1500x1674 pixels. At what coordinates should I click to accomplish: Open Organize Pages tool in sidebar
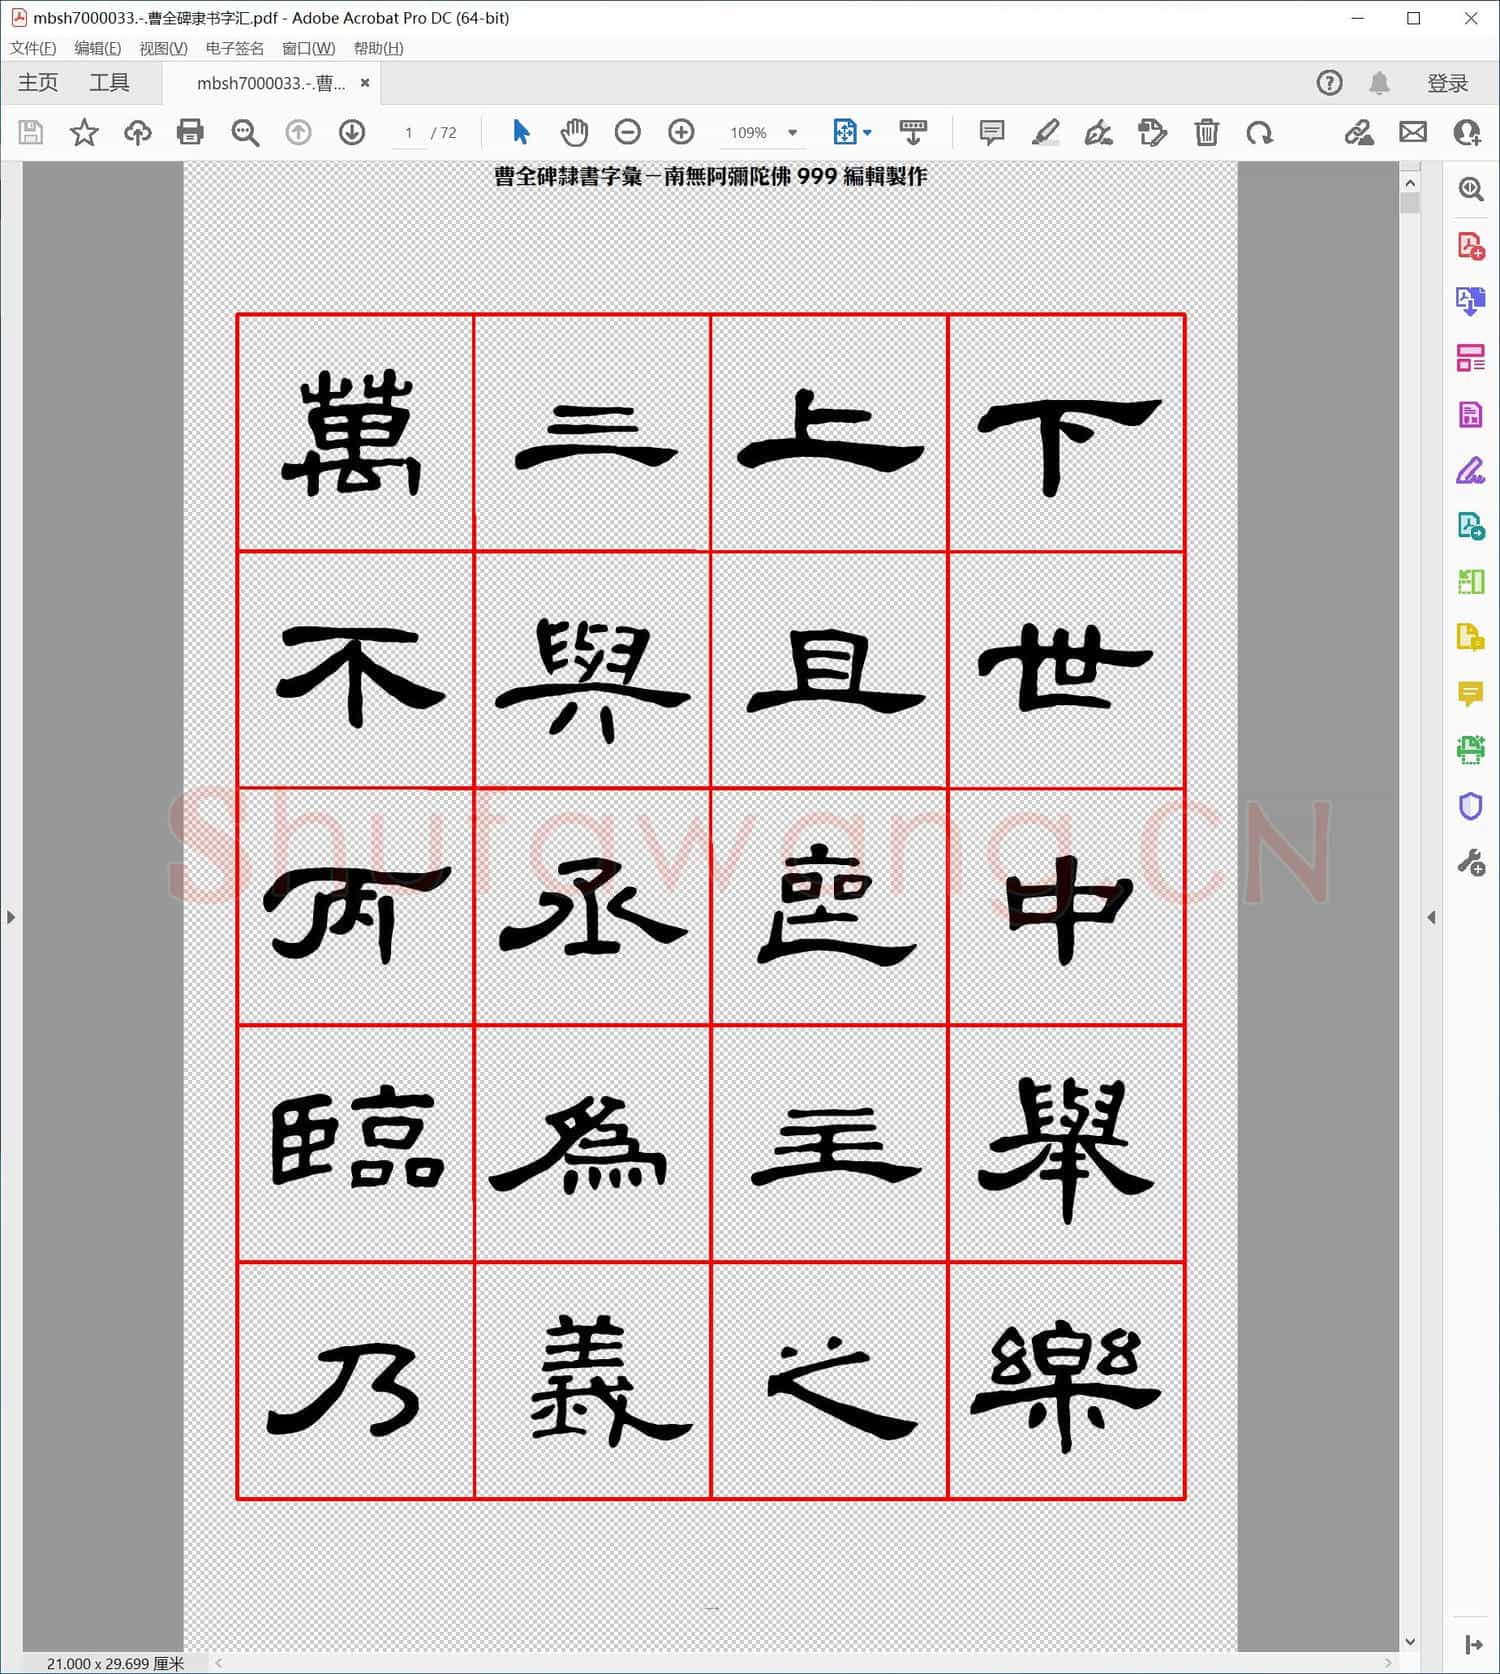pyautogui.click(x=1470, y=357)
